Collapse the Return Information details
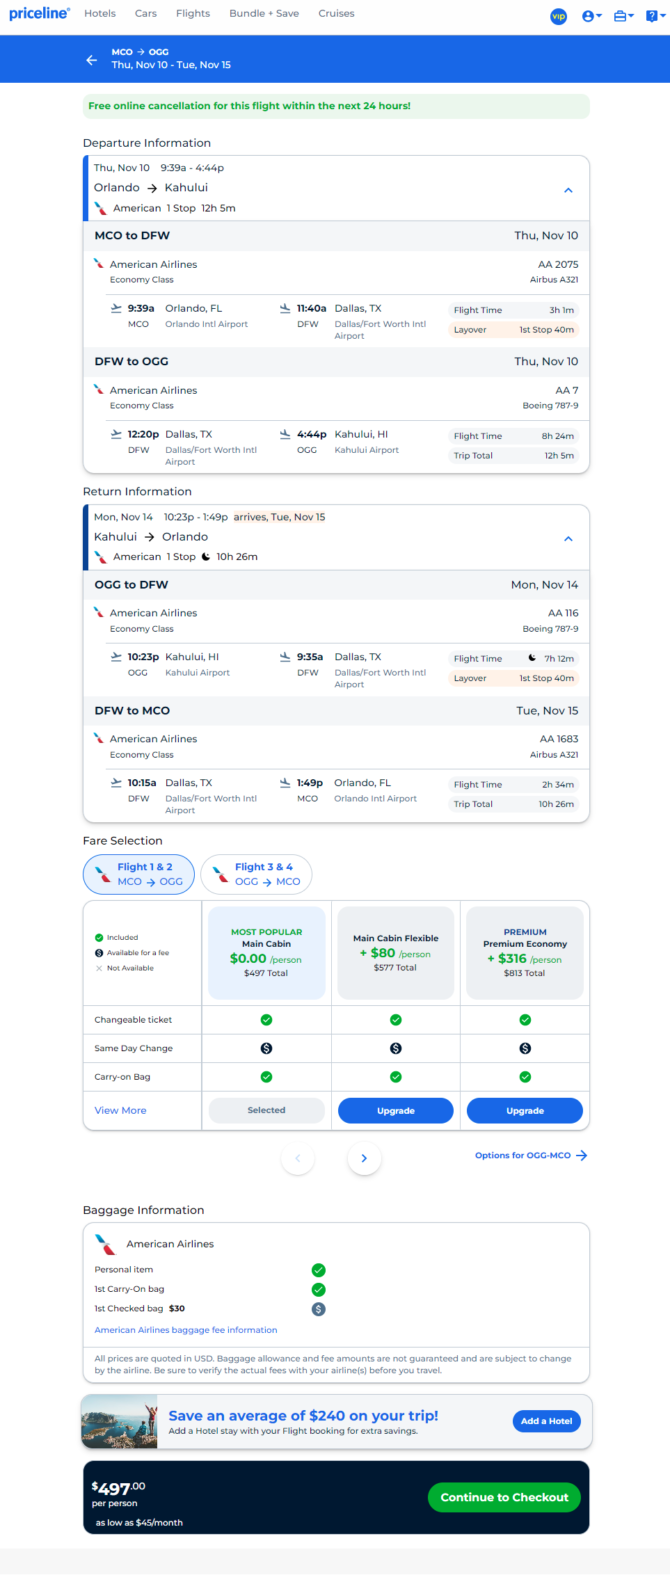Image resolution: width=670 pixels, height=1575 pixels. point(568,538)
